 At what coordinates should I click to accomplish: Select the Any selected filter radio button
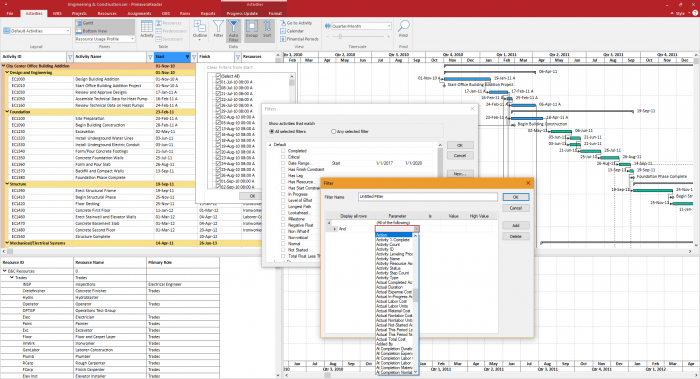point(333,132)
